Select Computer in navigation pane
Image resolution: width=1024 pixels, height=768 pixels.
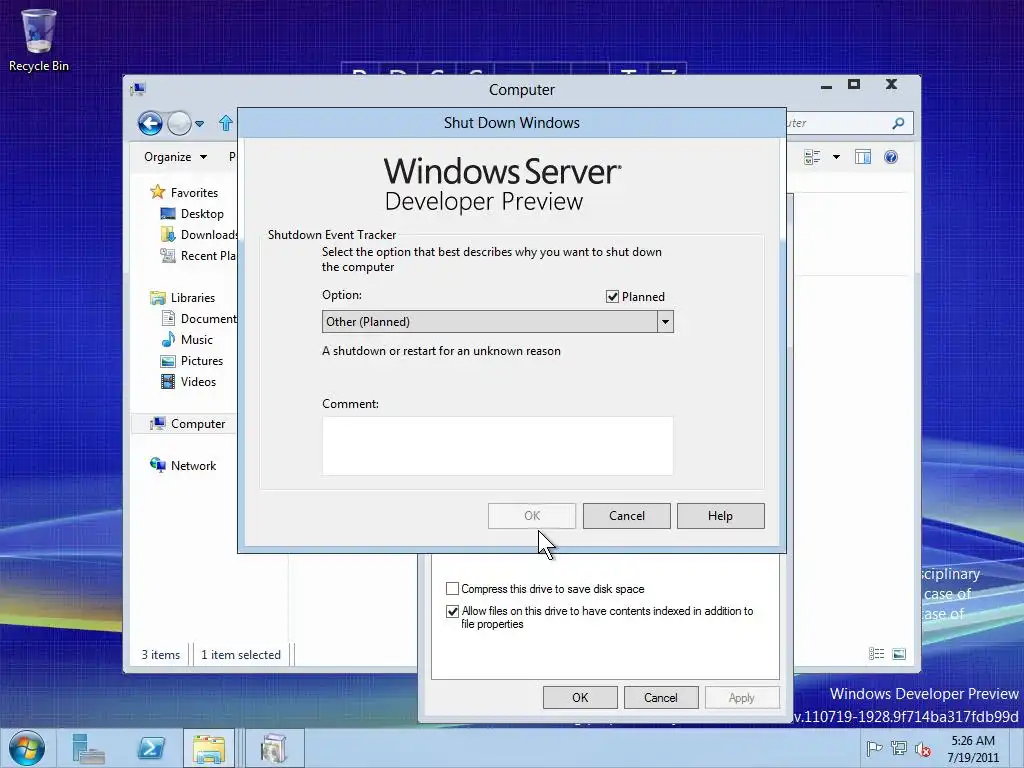(x=184, y=424)
